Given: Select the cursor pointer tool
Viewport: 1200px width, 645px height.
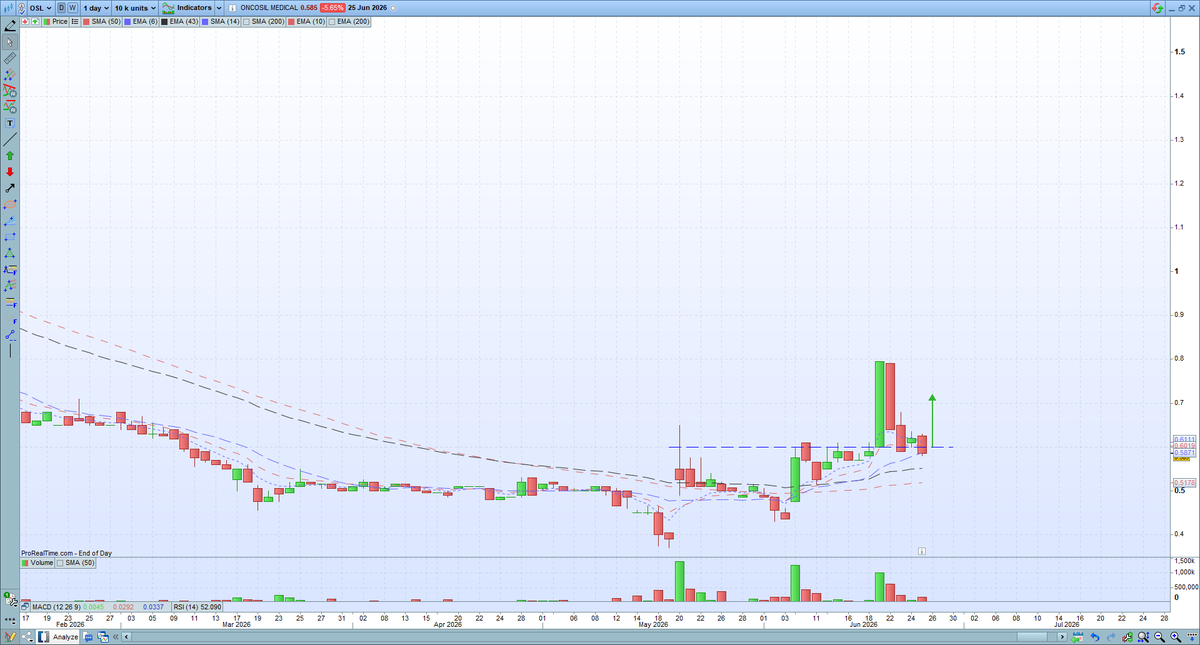Looking at the screenshot, I should pyautogui.click(x=10, y=42).
